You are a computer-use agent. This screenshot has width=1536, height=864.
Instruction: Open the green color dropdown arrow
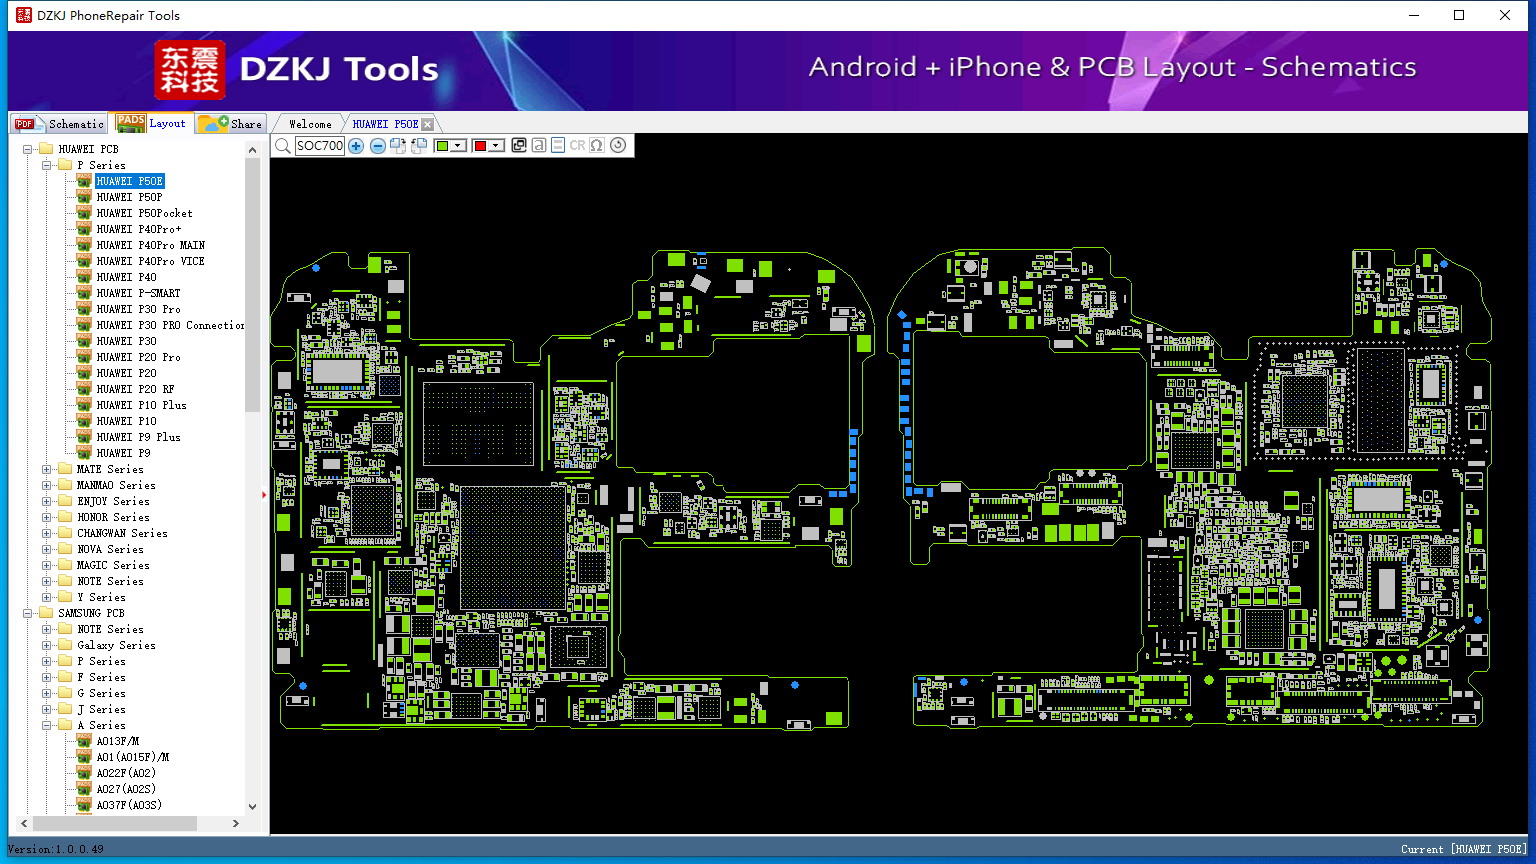coord(459,146)
